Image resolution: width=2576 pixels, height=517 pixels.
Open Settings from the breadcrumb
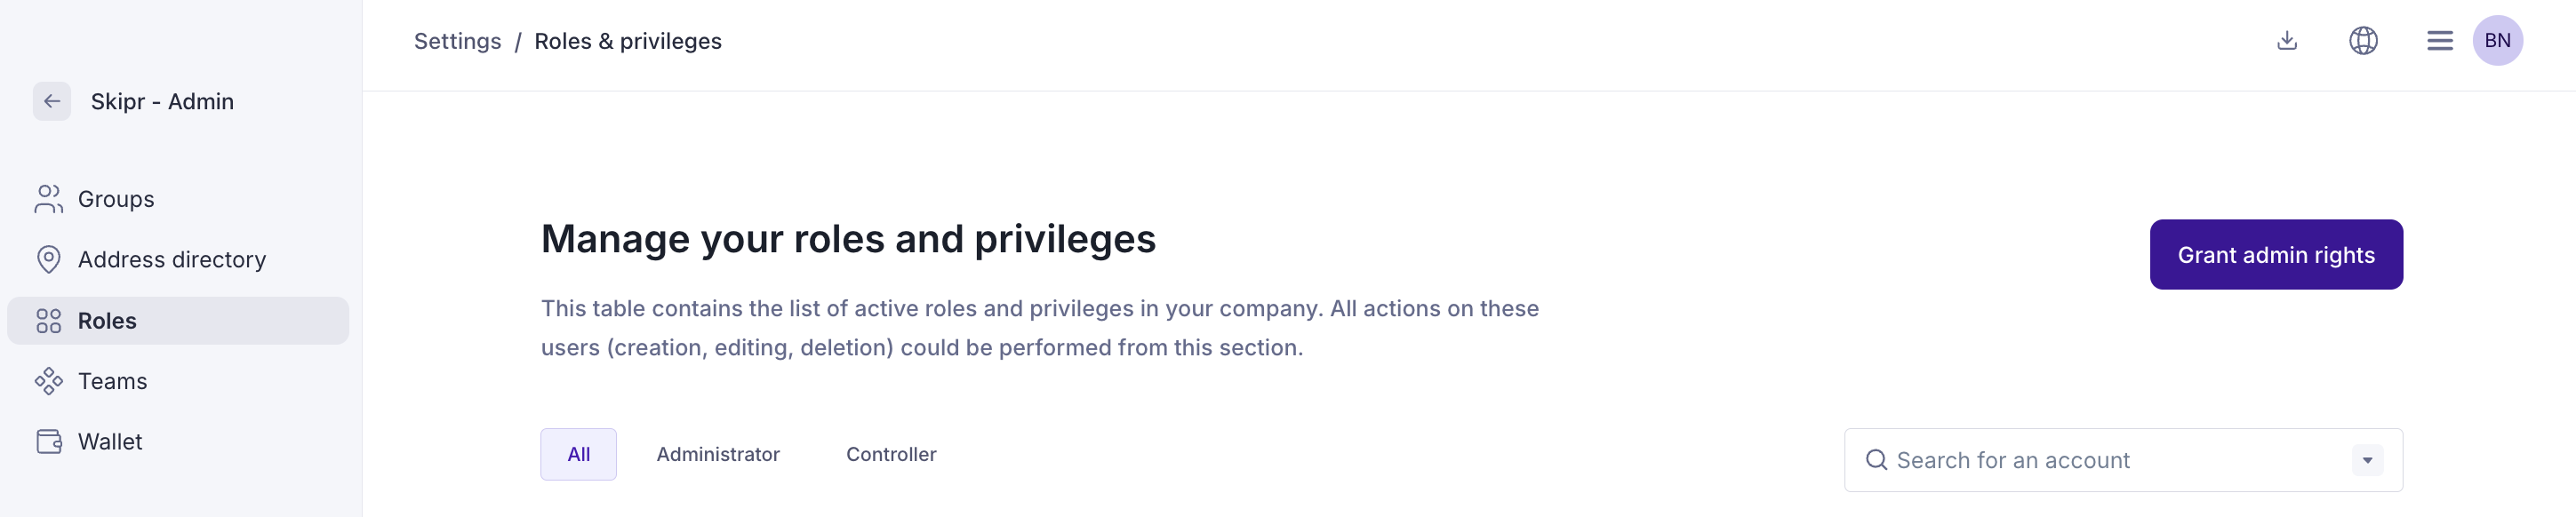(x=457, y=41)
